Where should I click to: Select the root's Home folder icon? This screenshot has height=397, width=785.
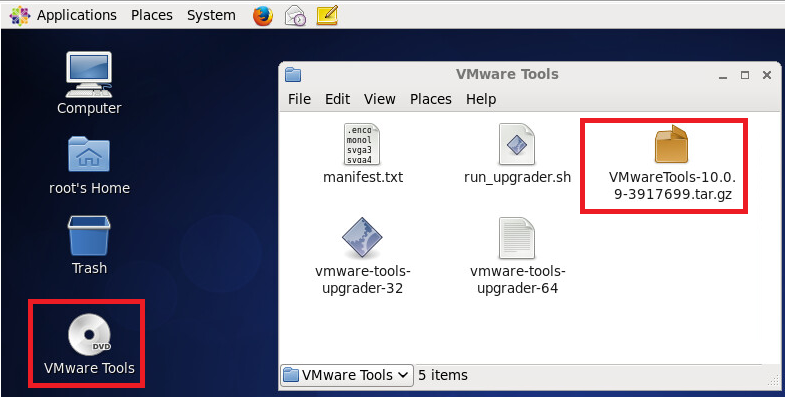(x=89, y=154)
